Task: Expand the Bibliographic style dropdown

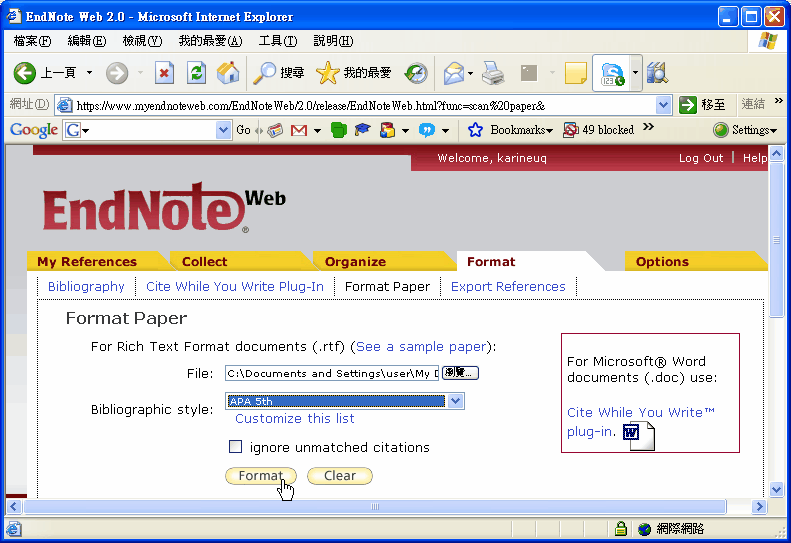Action: click(x=456, y=401)
